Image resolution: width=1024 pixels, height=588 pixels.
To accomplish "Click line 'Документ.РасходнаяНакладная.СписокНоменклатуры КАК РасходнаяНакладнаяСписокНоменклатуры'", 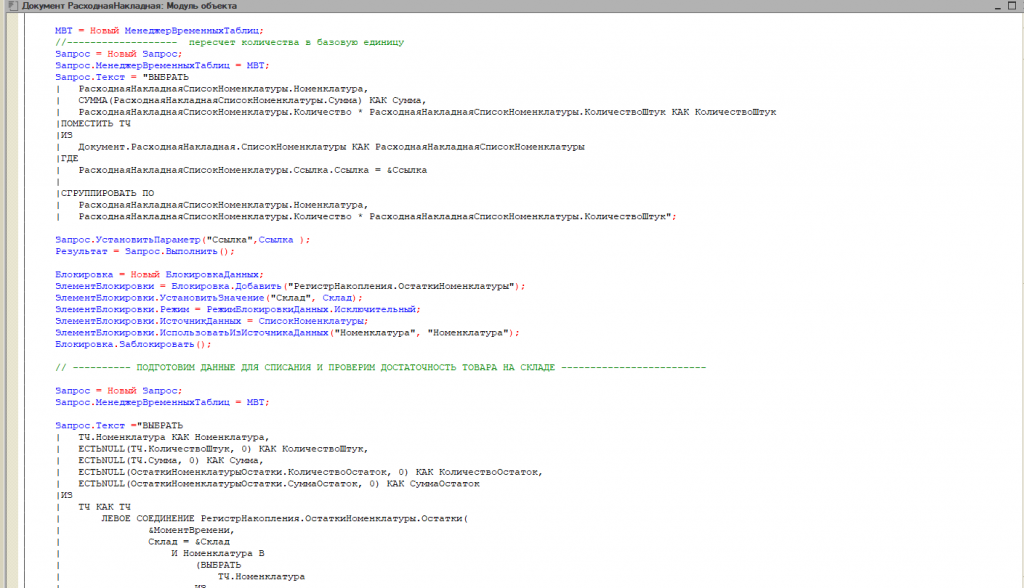I will tap(331, 147).
